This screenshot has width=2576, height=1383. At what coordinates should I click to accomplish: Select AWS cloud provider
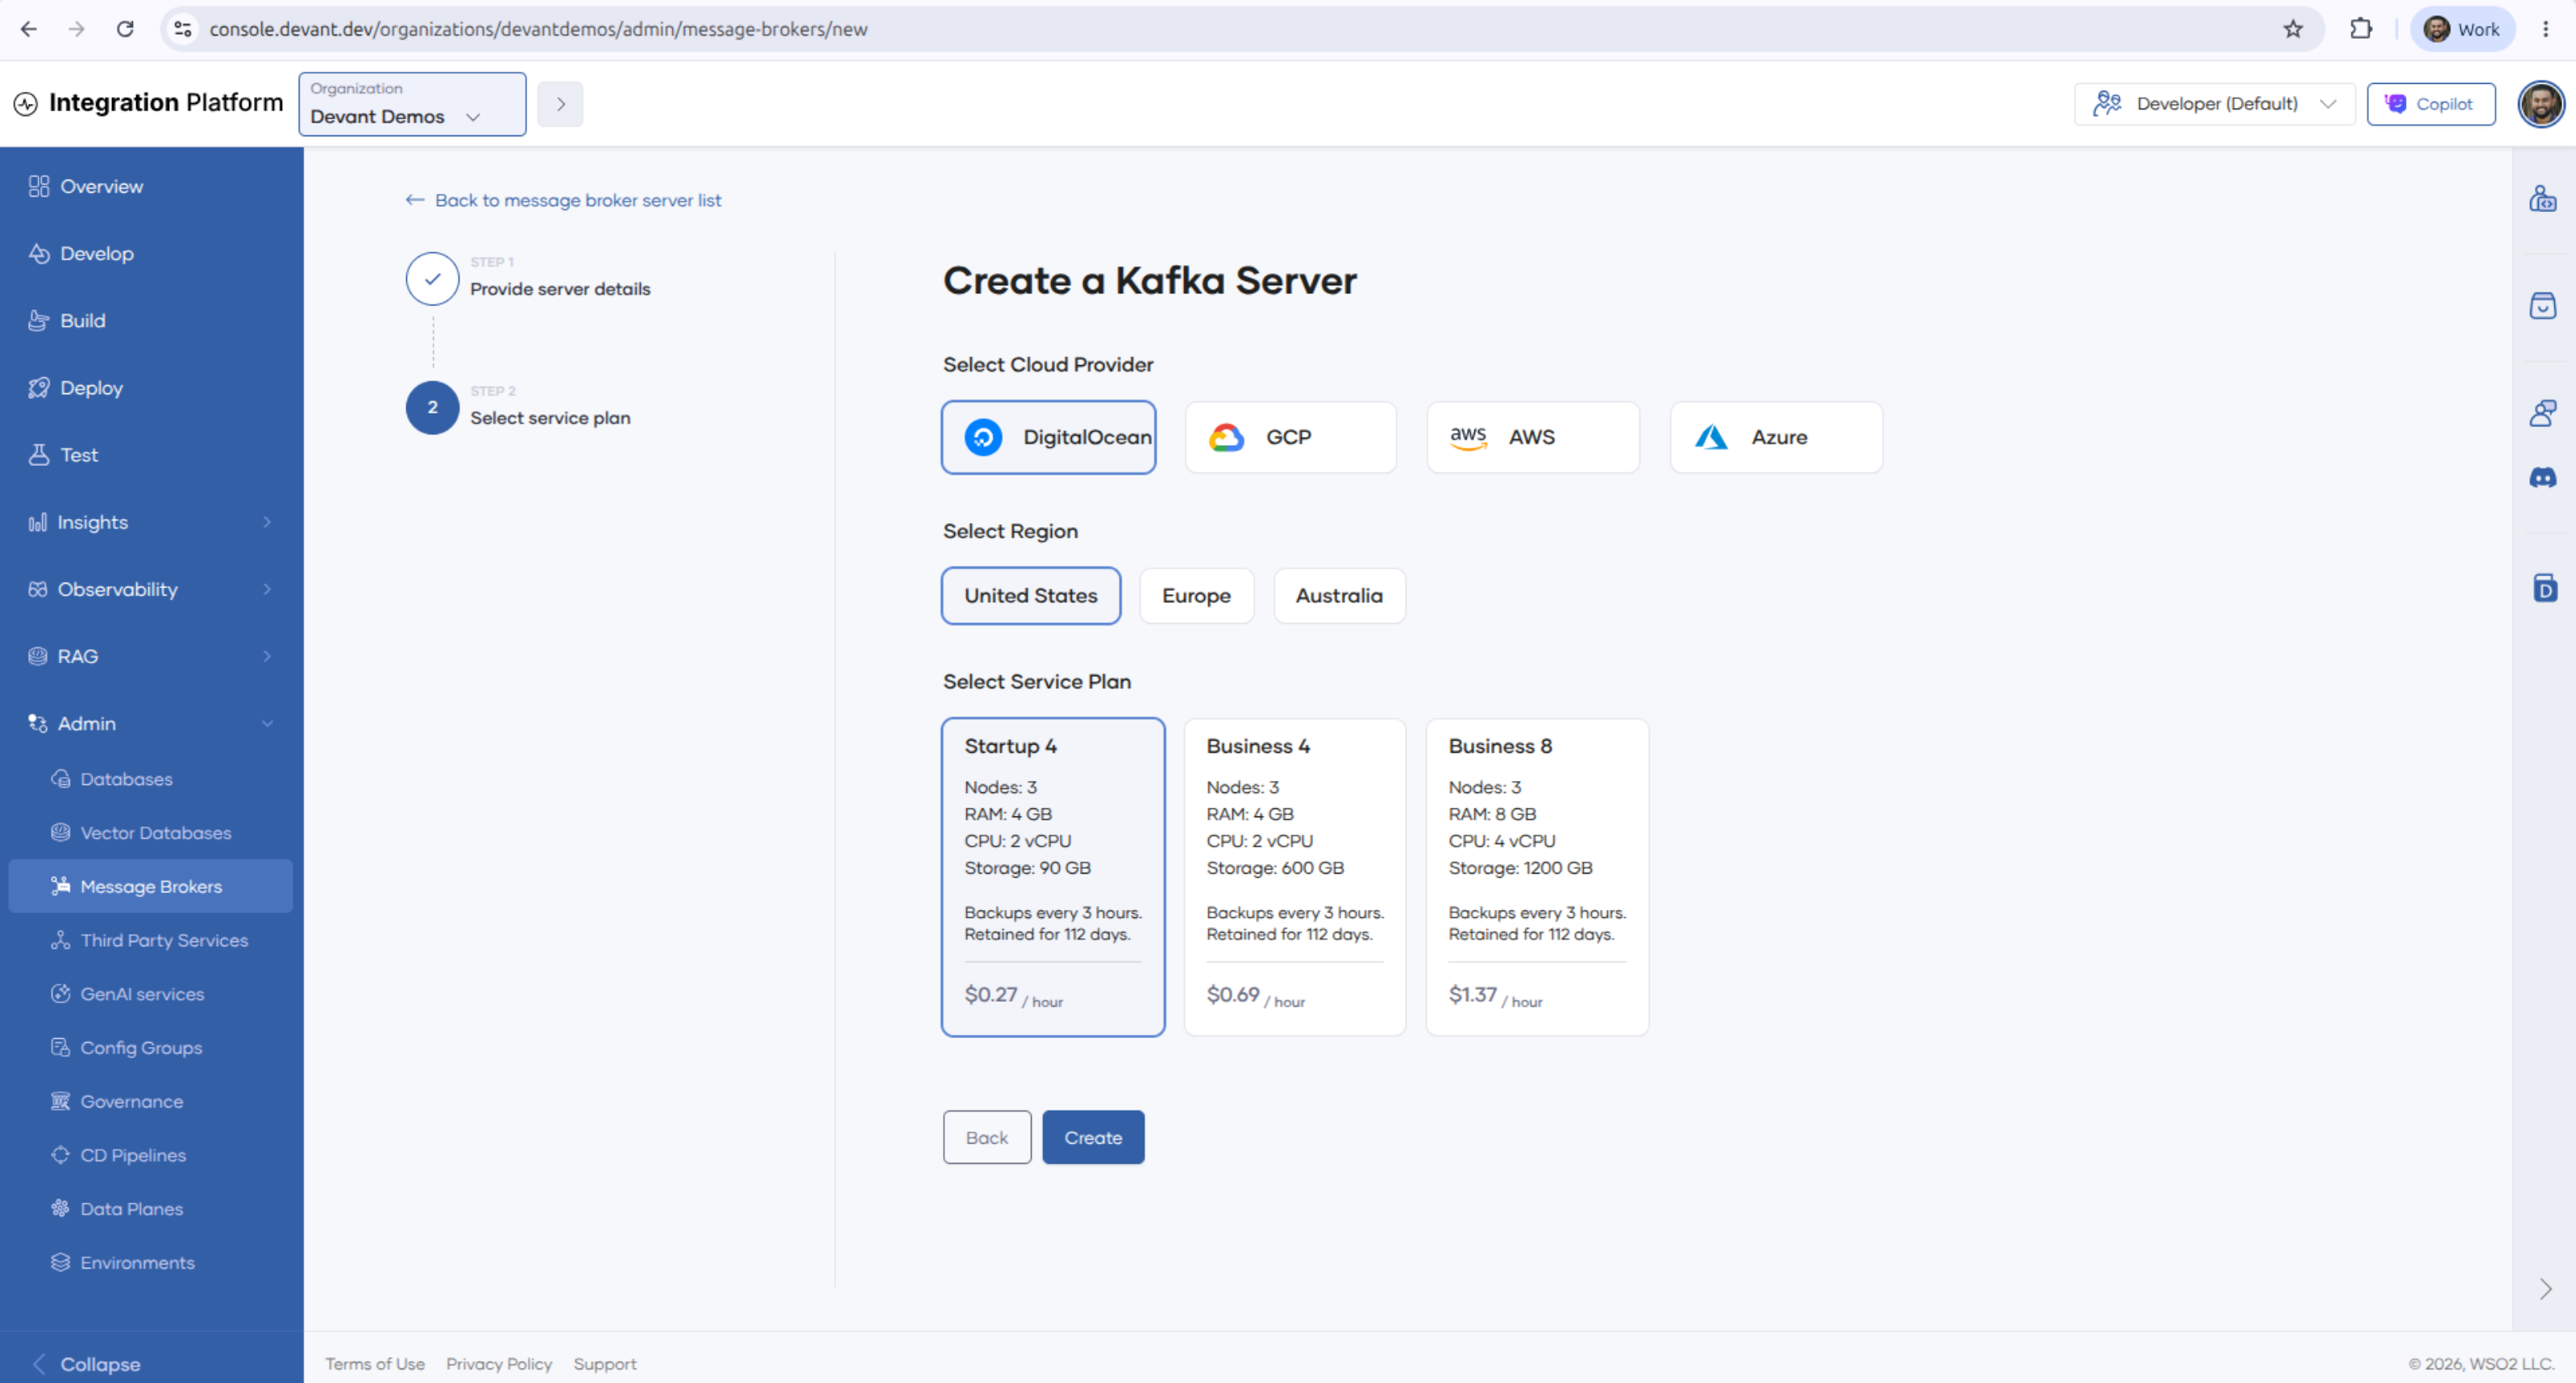pyautogui.click(x=1533, y=437)
